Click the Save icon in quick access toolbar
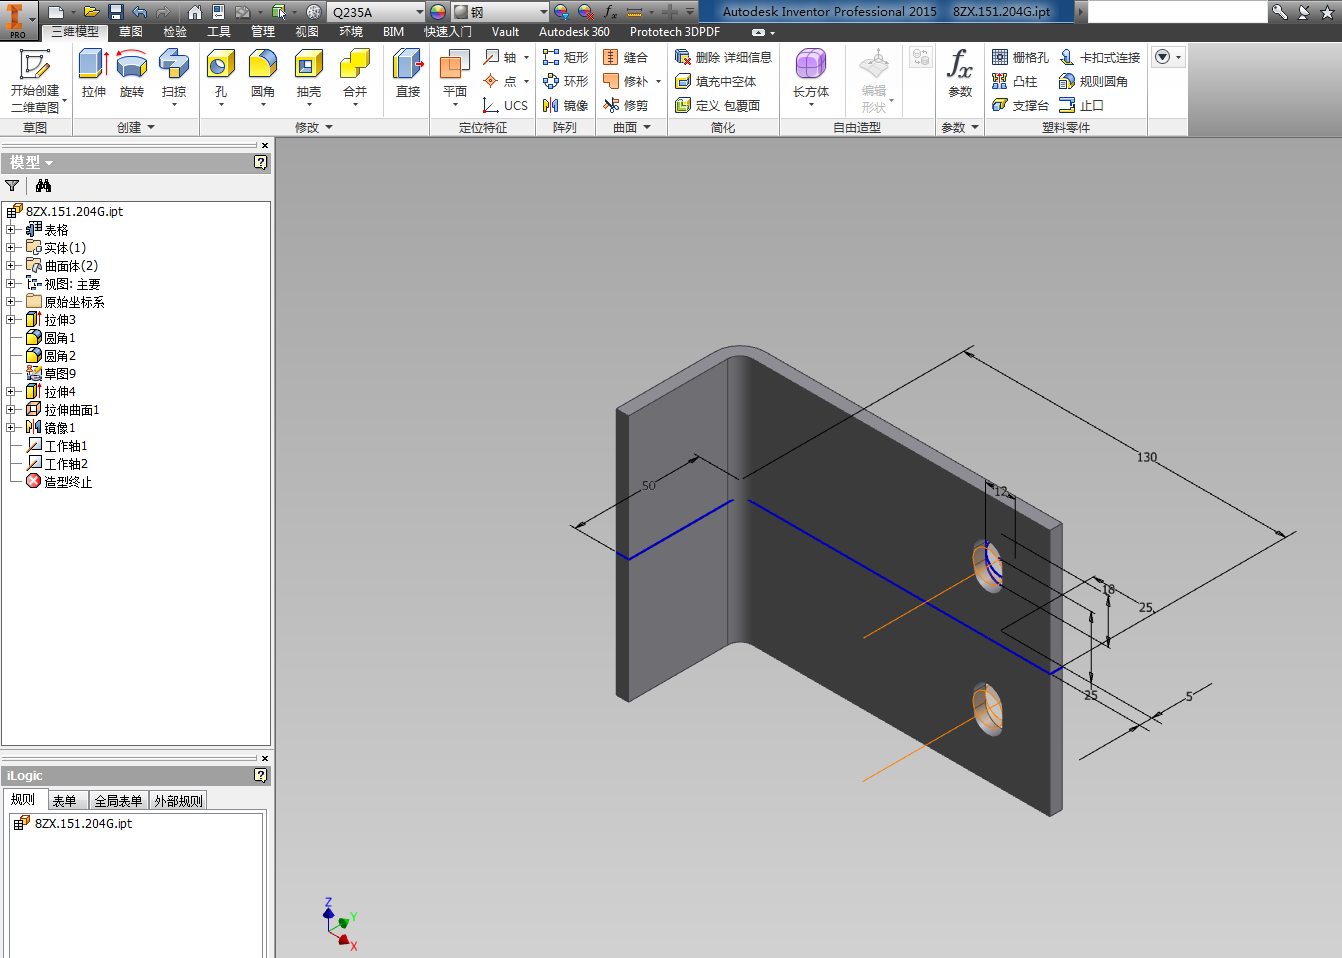Viewport: 1342px width, 958px height. (x=116, y=12)
